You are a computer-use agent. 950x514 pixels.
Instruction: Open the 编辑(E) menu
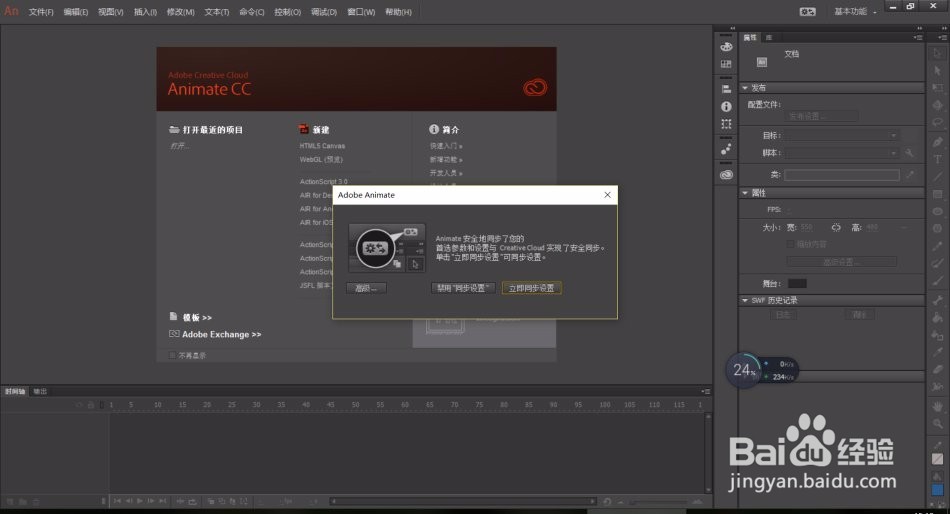(76, 12)
